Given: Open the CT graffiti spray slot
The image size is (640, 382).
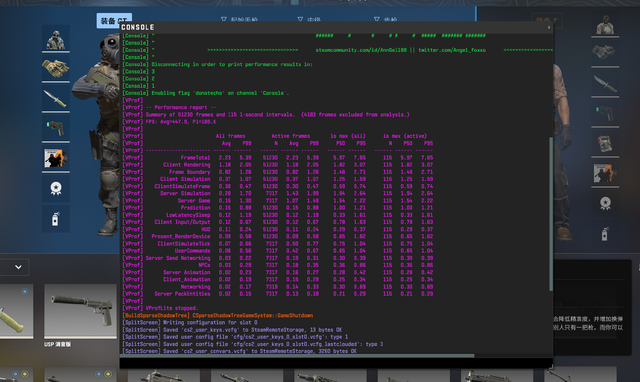Looking at the screenshot, I should coord(56,219).
